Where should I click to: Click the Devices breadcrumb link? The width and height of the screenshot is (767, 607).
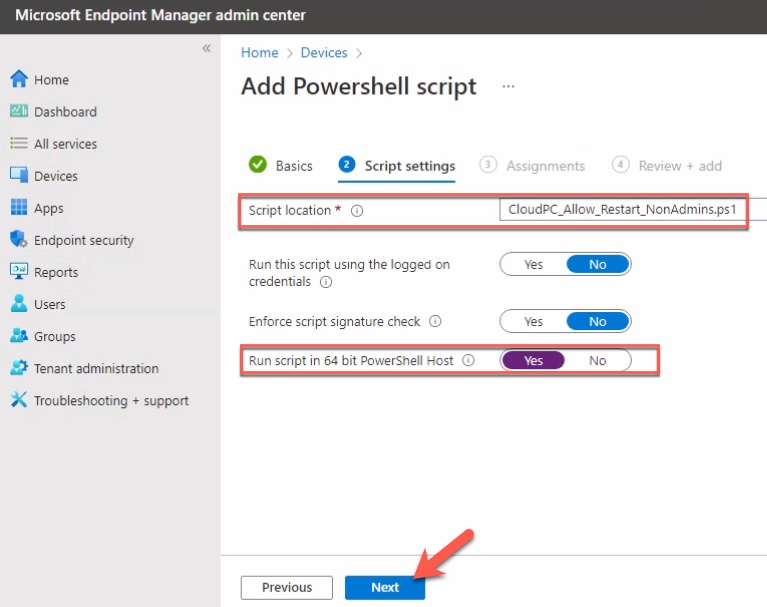pos(324,52)
